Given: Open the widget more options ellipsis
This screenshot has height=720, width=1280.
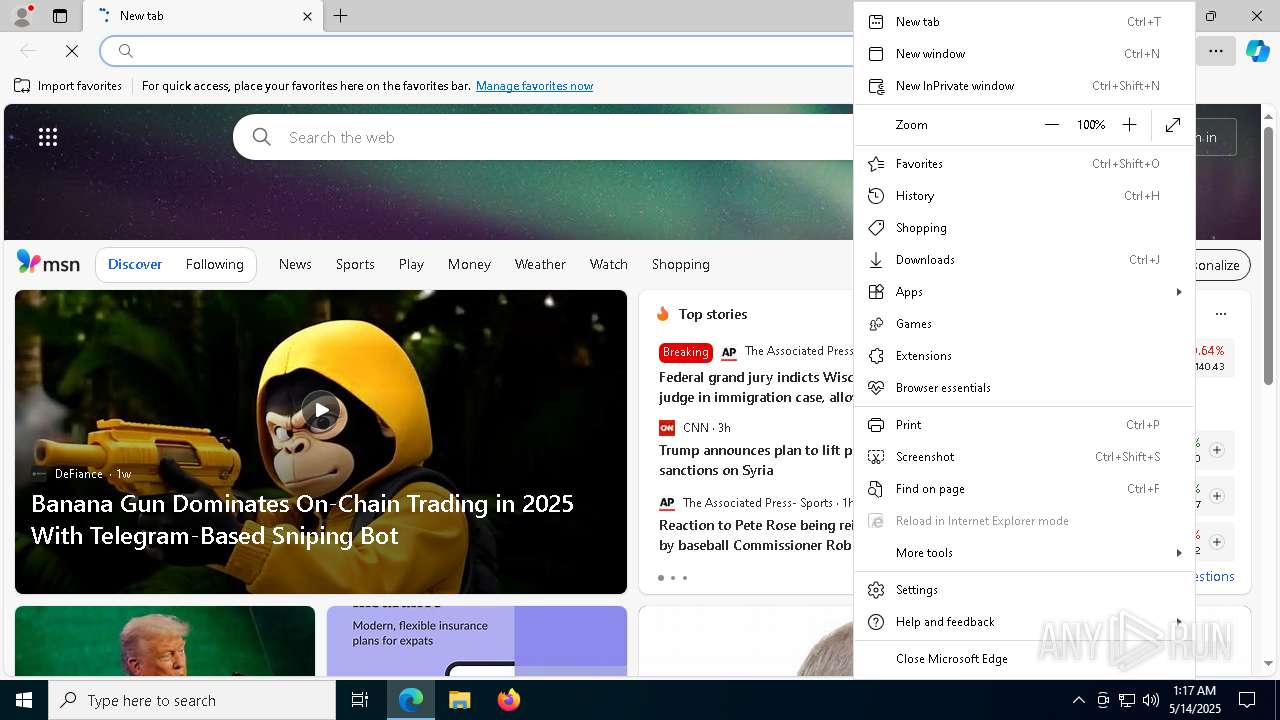Looking at the screenshot, I should [x=1220, y=314].
